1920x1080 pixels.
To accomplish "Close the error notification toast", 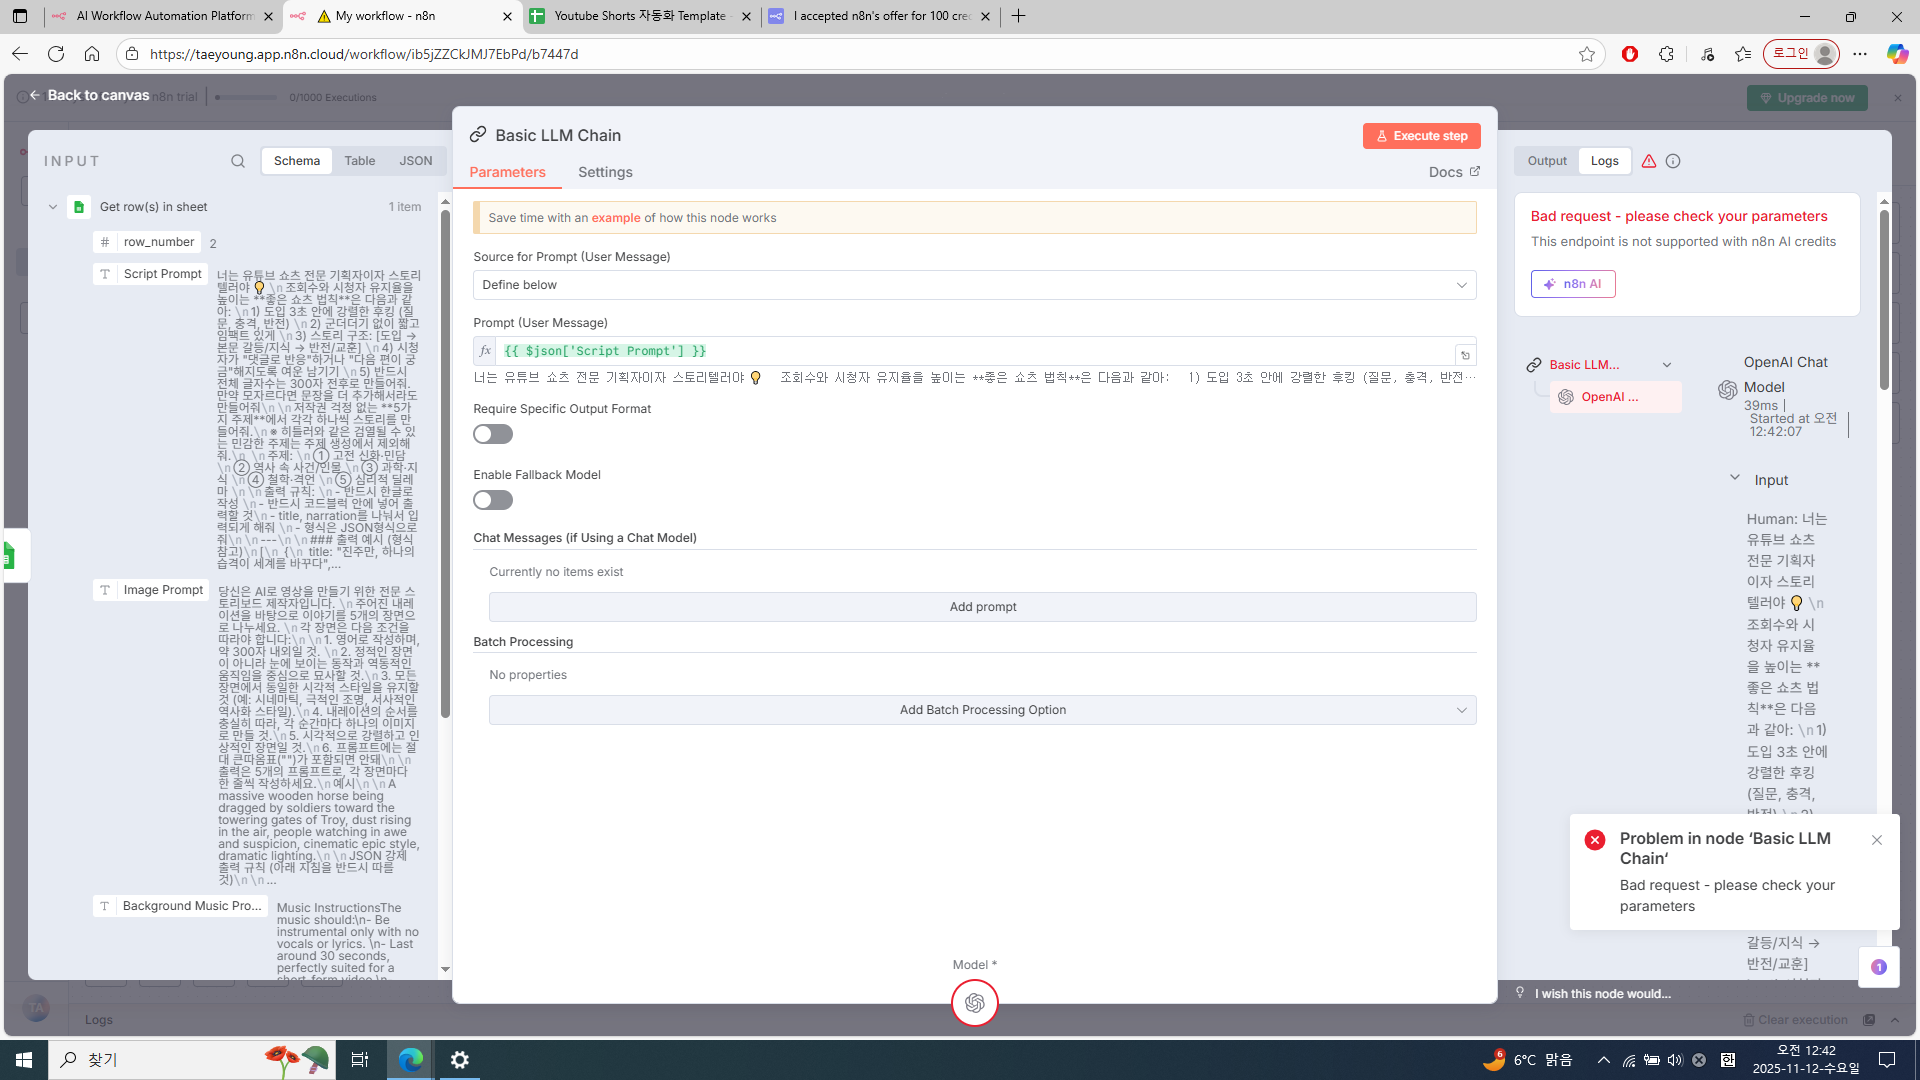I will pyautogui.click(x=1877, y=840).
